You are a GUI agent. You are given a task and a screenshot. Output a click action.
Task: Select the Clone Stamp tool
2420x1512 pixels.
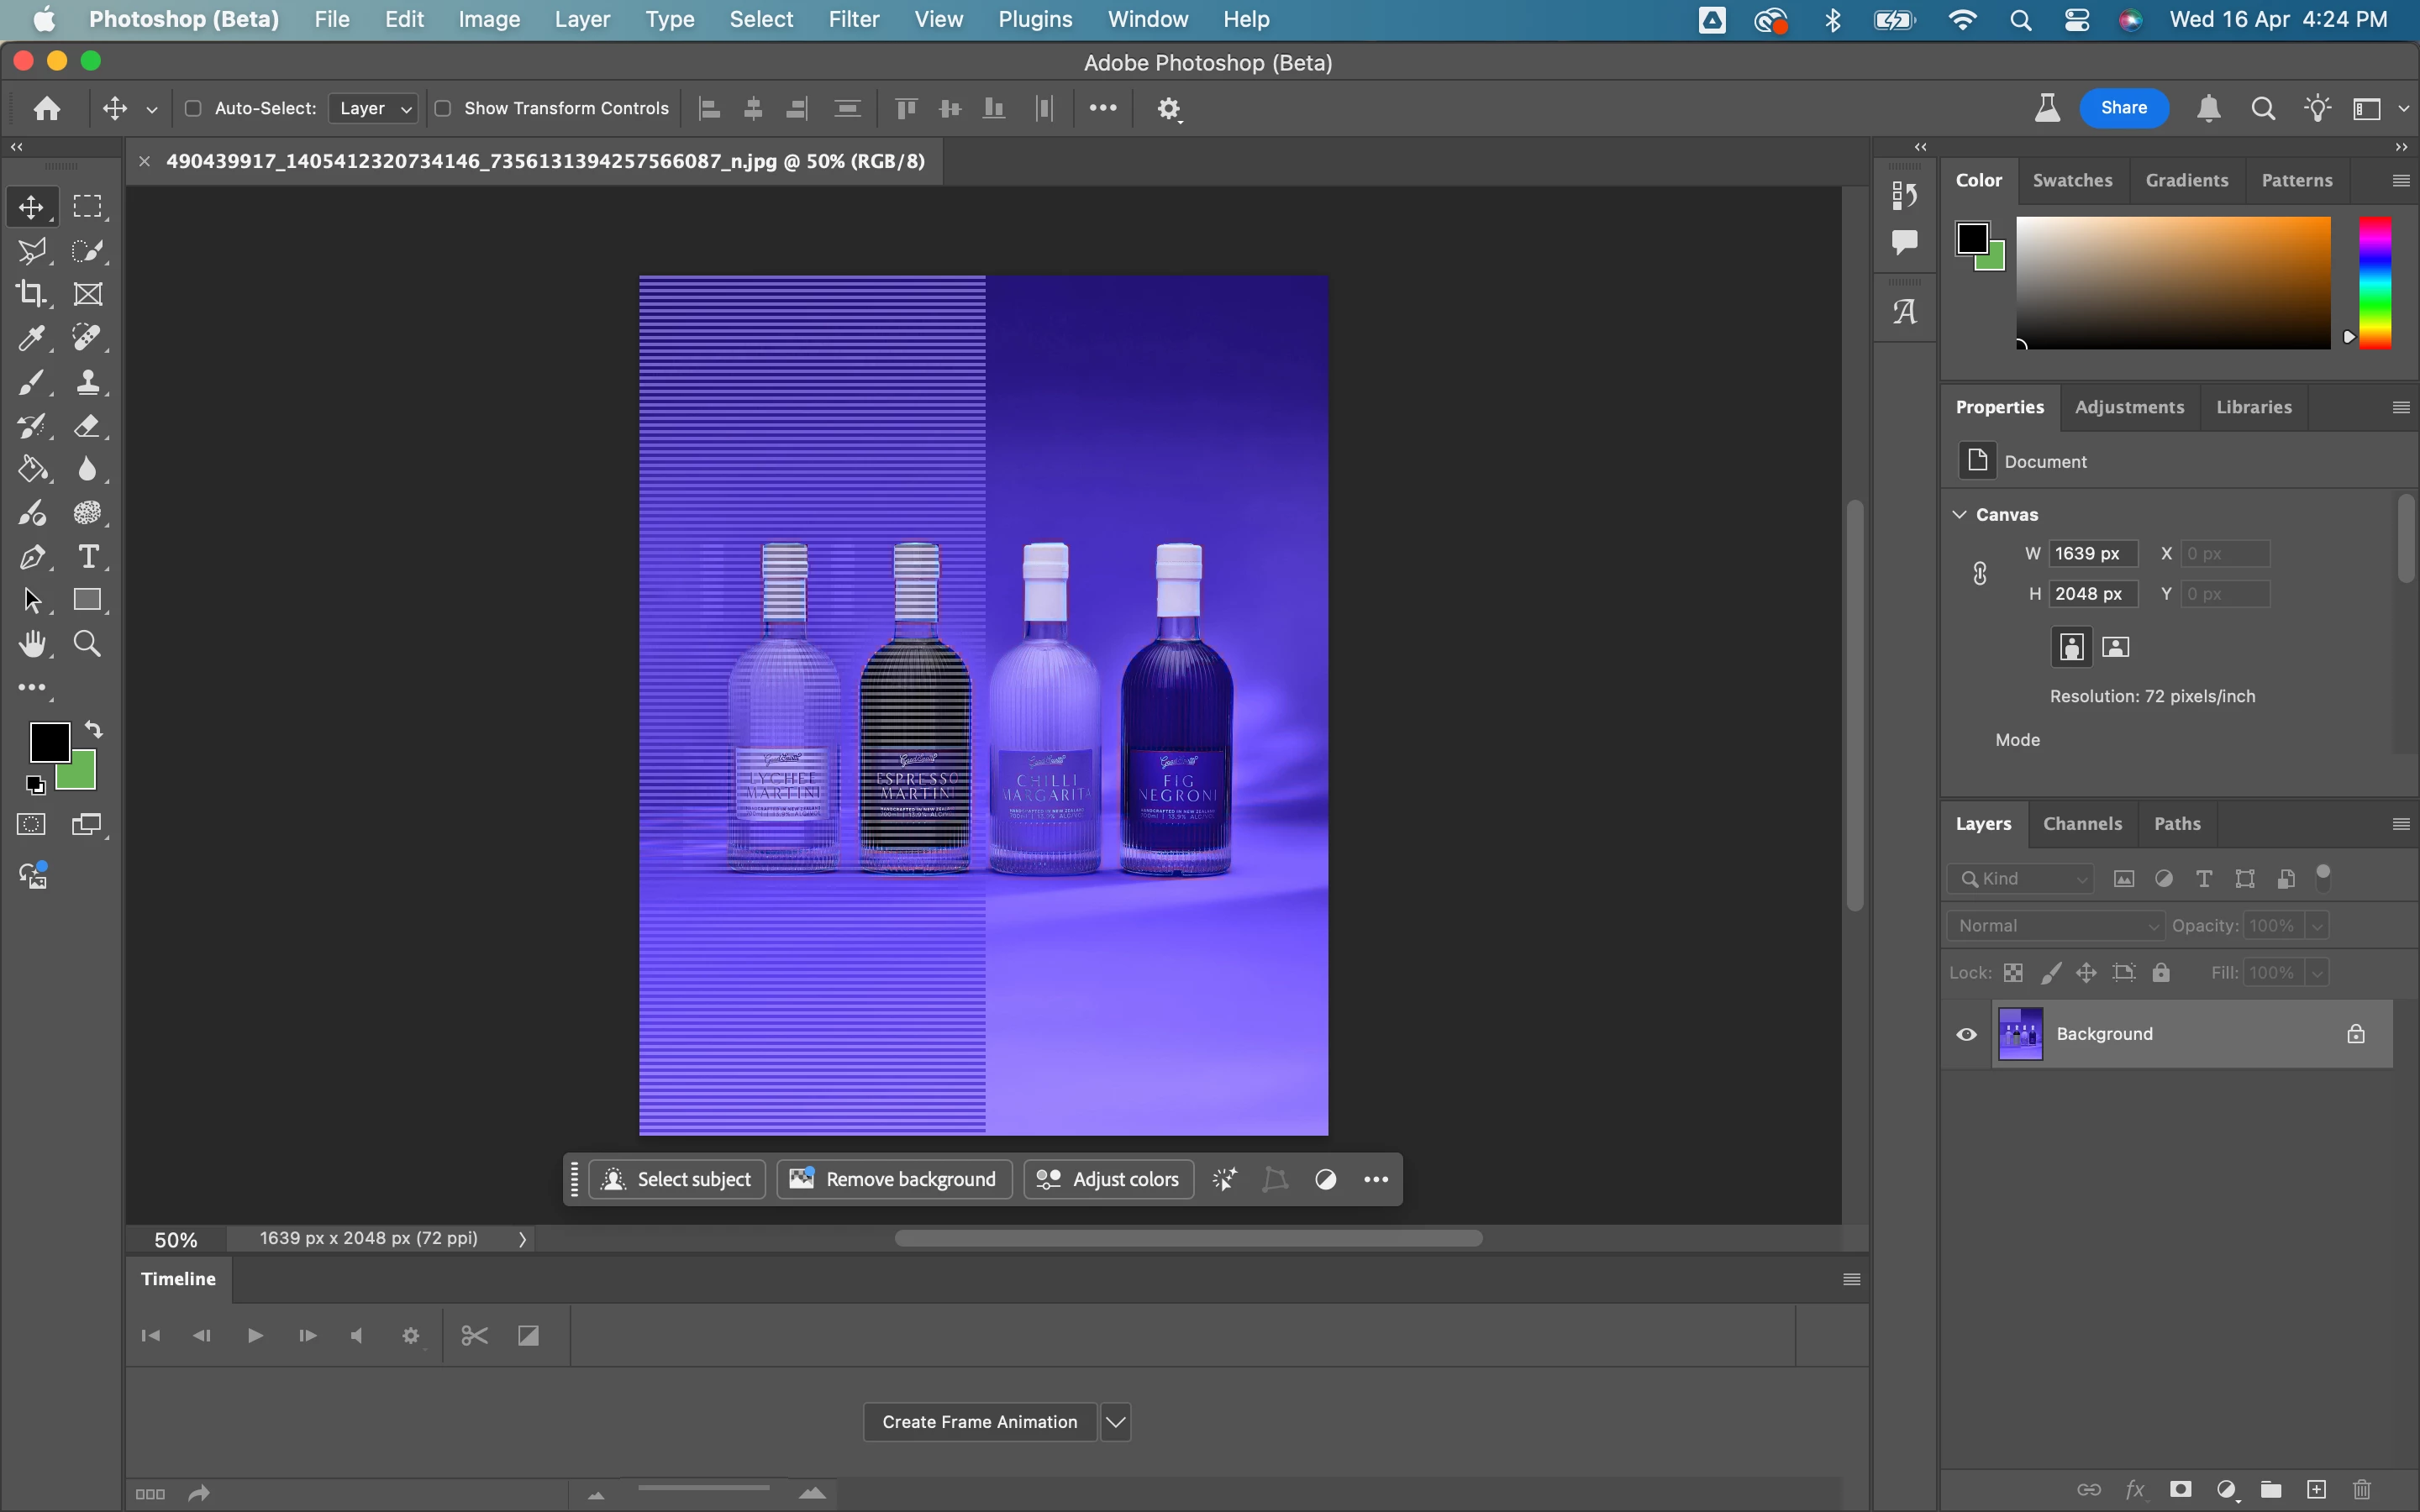[x=88, y=382]
